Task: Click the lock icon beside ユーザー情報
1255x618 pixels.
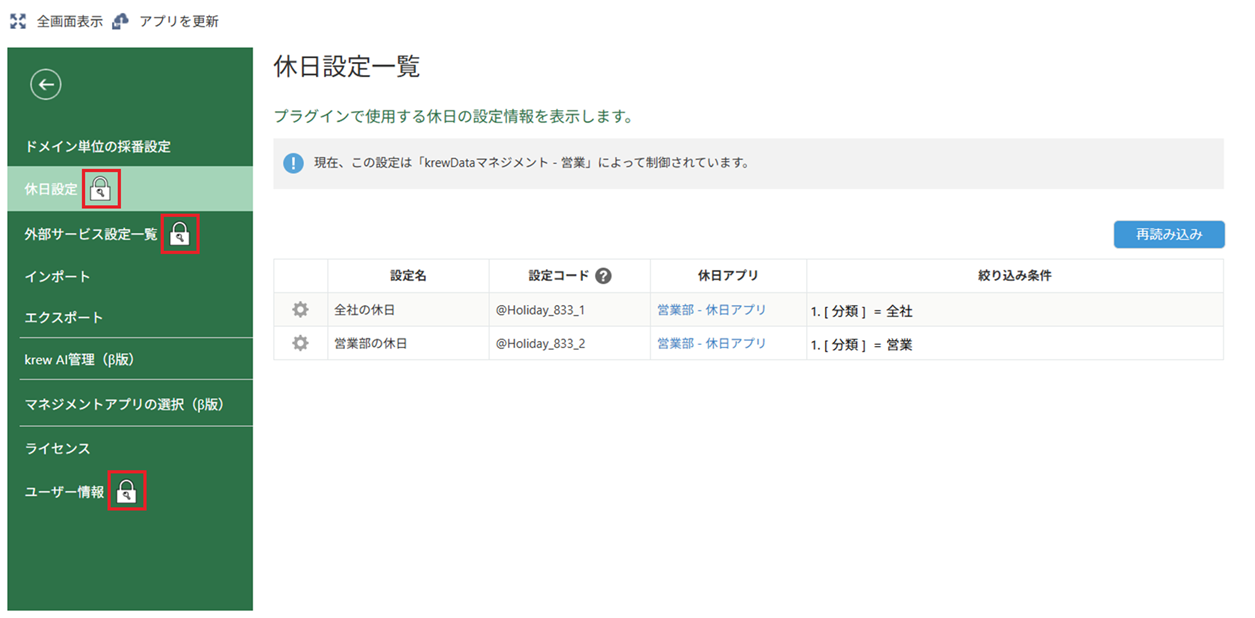Action: pos(127,491)
